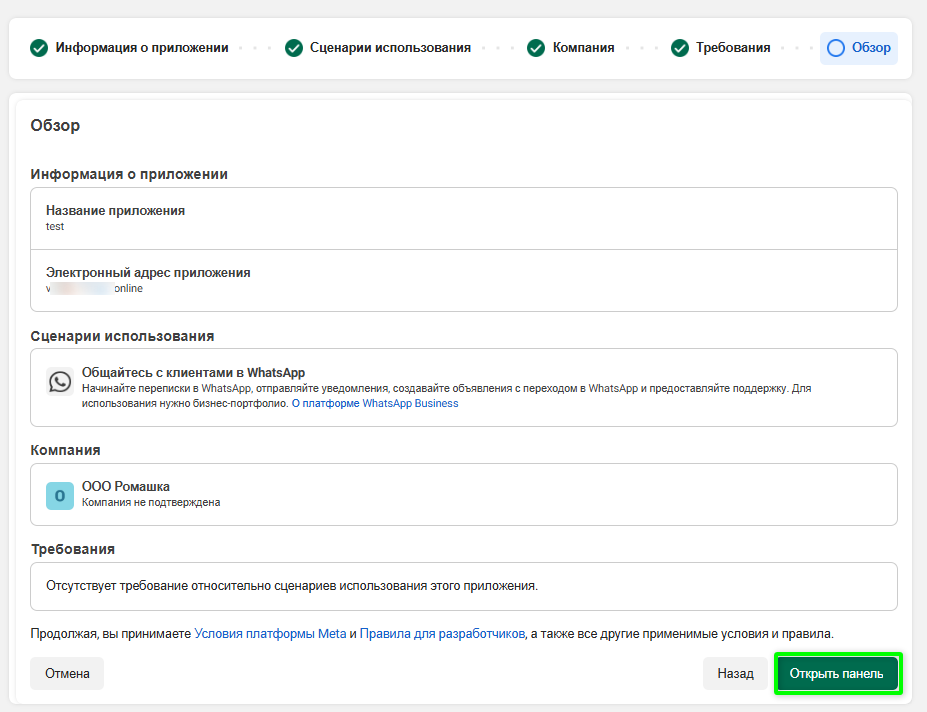Click the Название приложения row
Image resolution: width=927 pixels, height=712 pixels.
click(x=463, y=218)
